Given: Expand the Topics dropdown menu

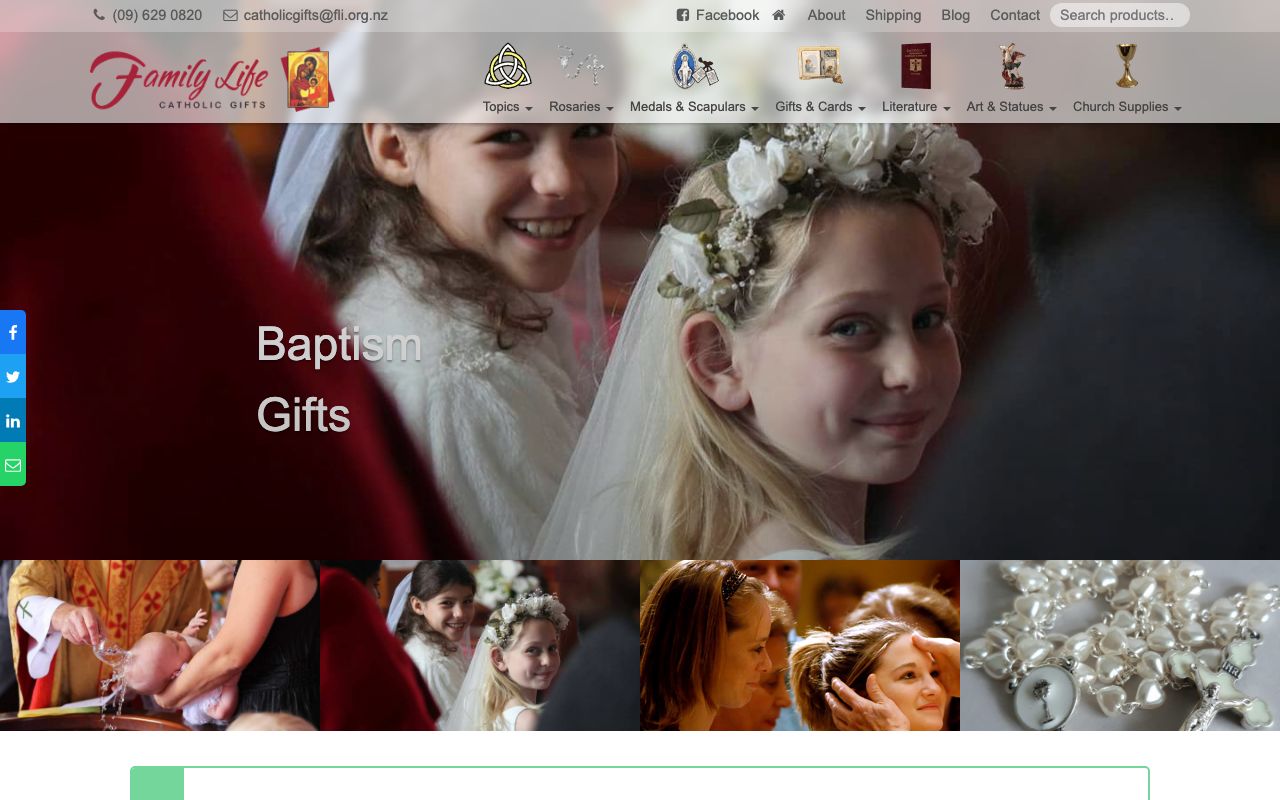Looking at the screenshot, I should pyautogui.click(x=508, y=107).
